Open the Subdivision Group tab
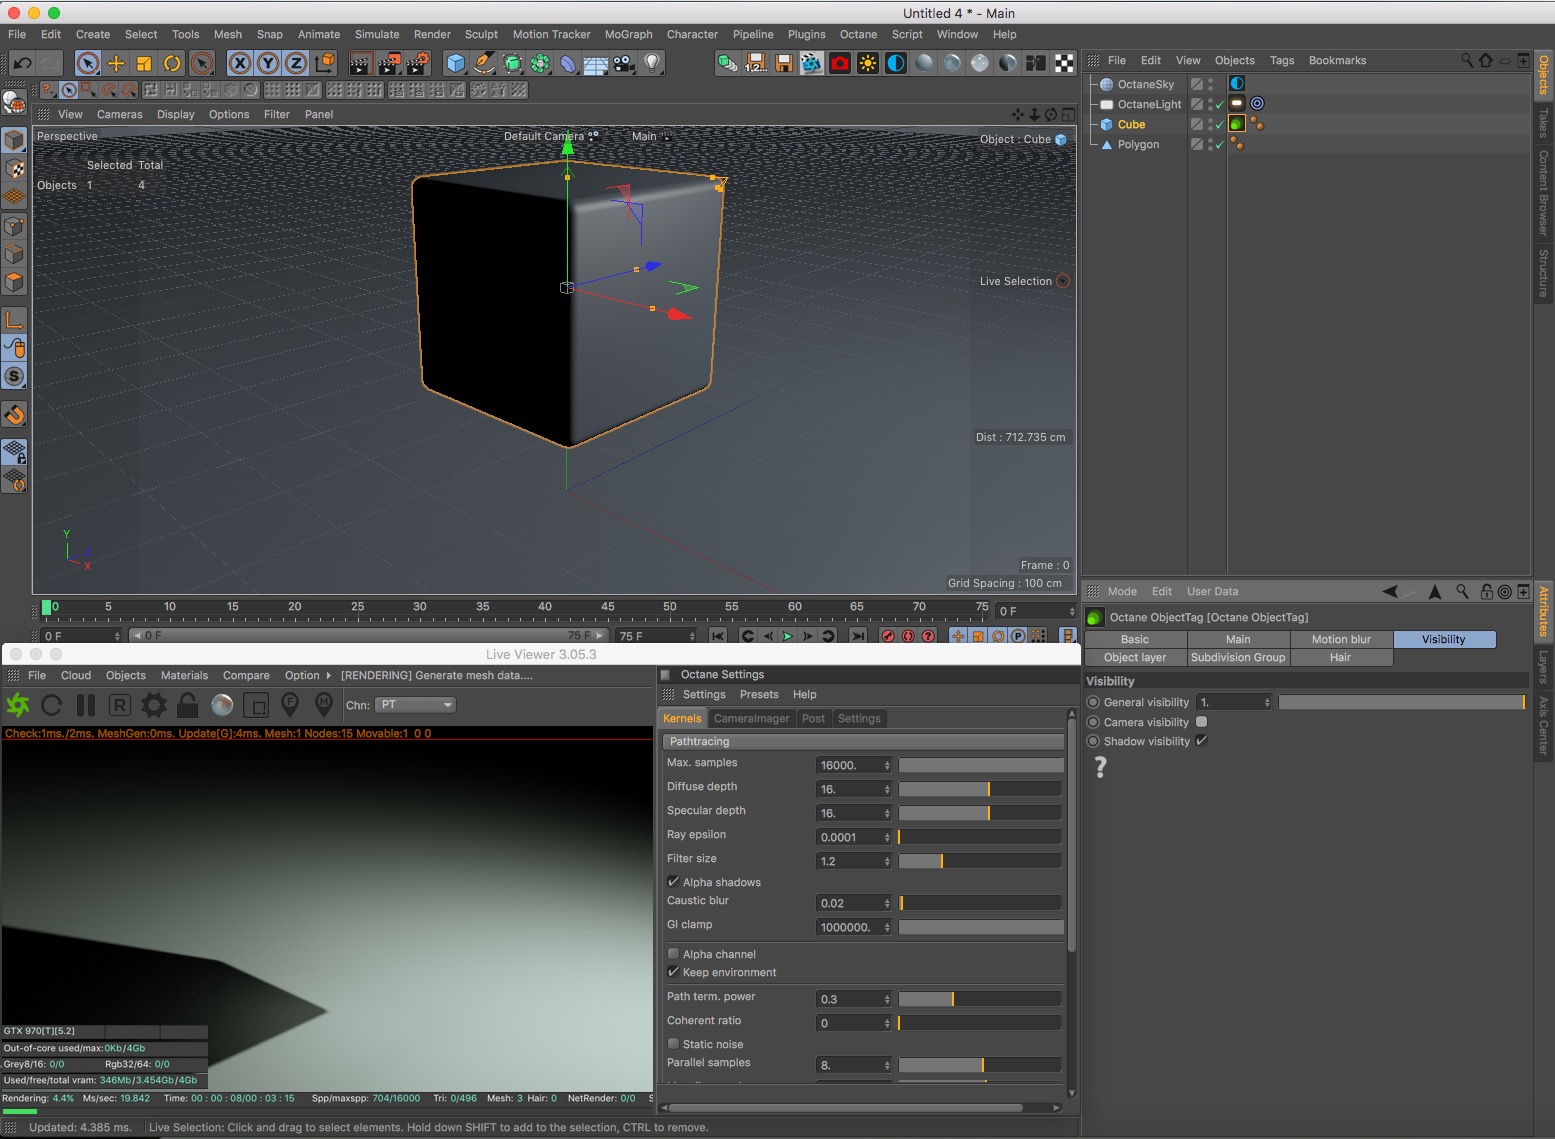This screenshot has width=1555, height=1139. pyautogui.click(x=1238, y=657)
